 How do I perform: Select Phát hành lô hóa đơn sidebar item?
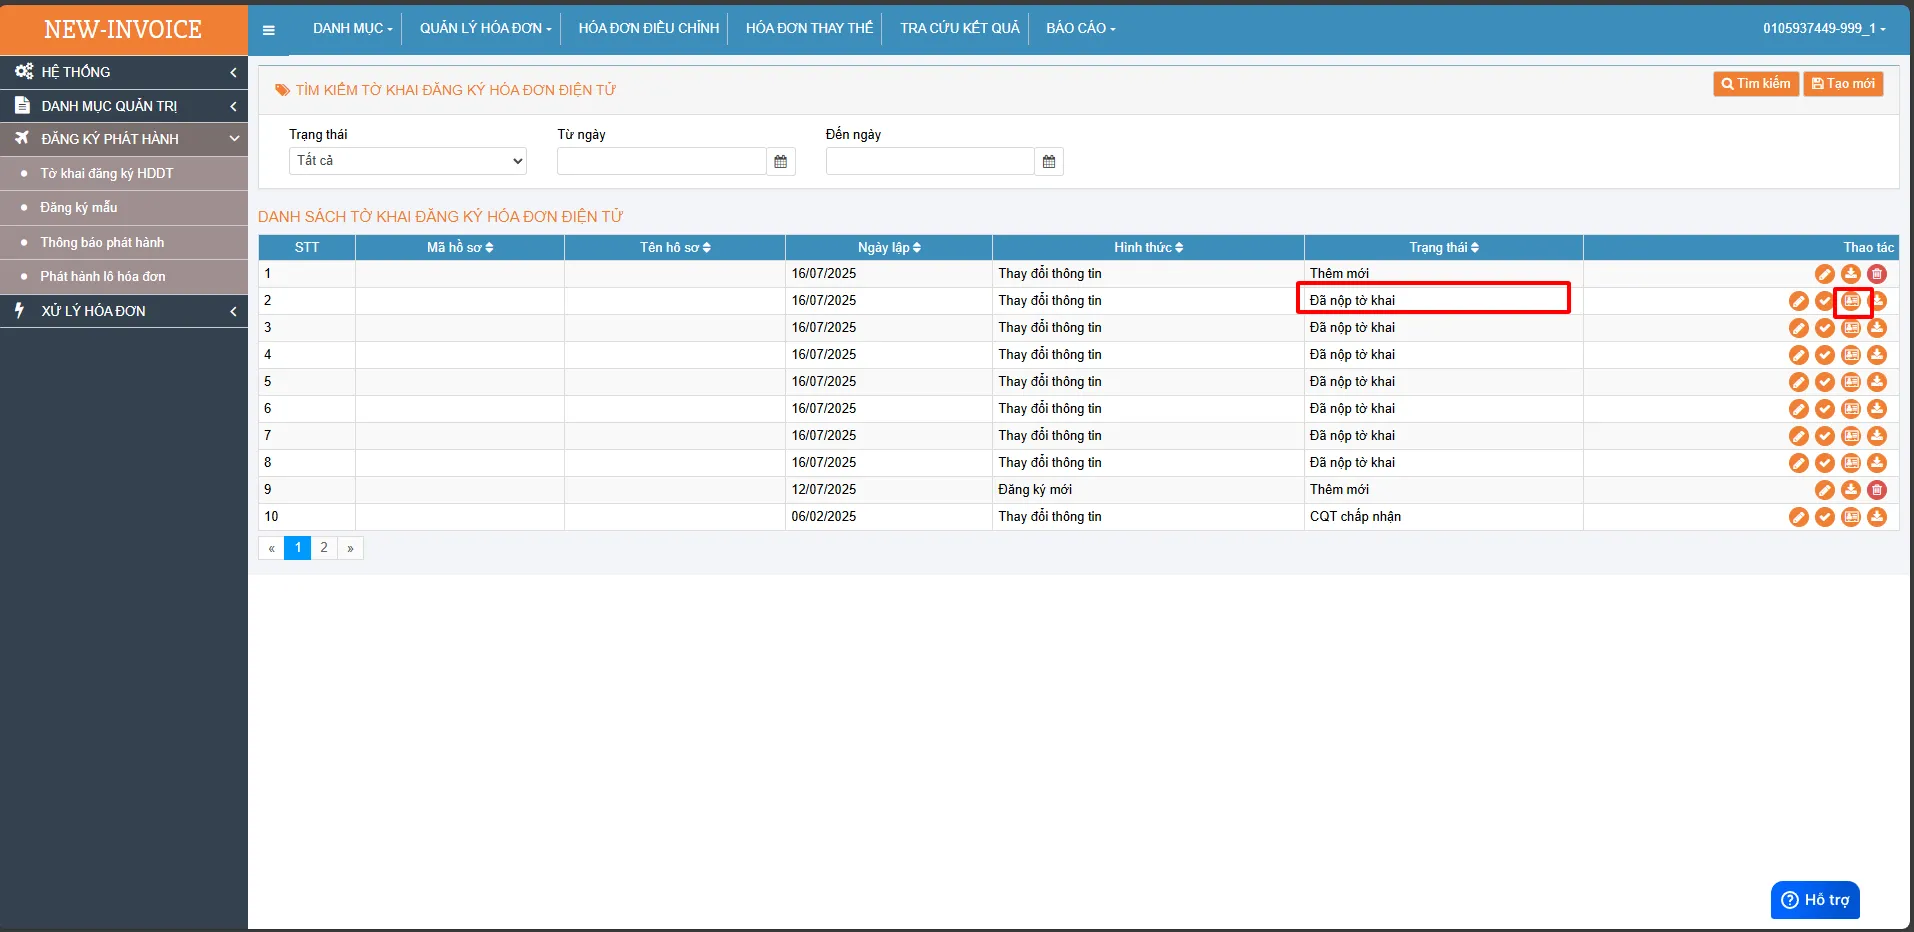click(x=124, y=277)
